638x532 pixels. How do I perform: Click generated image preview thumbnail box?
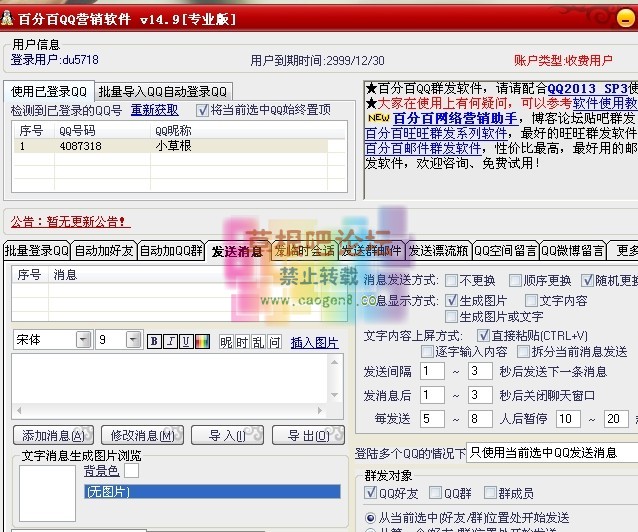[x=47, y=493]
